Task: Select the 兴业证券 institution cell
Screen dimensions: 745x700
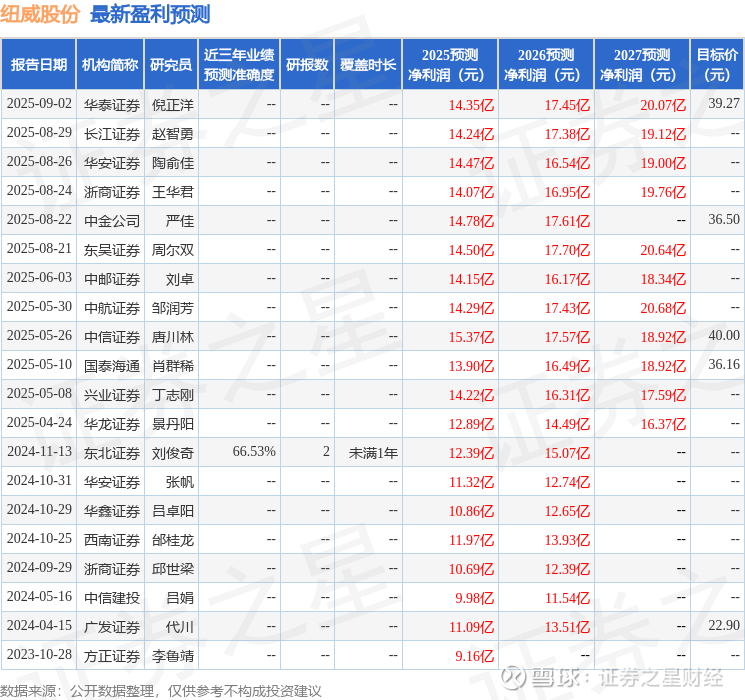Action: [112, 395]
